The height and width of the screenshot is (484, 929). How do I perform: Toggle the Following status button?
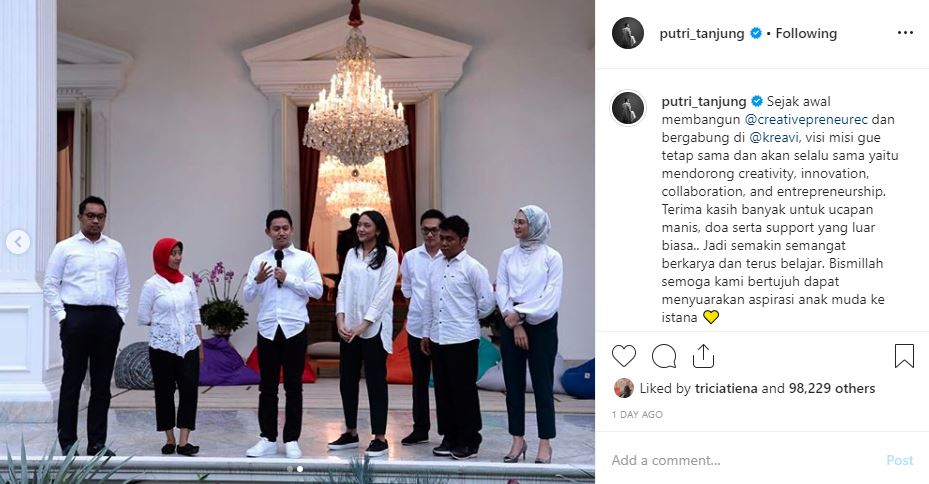coord(806,33)
